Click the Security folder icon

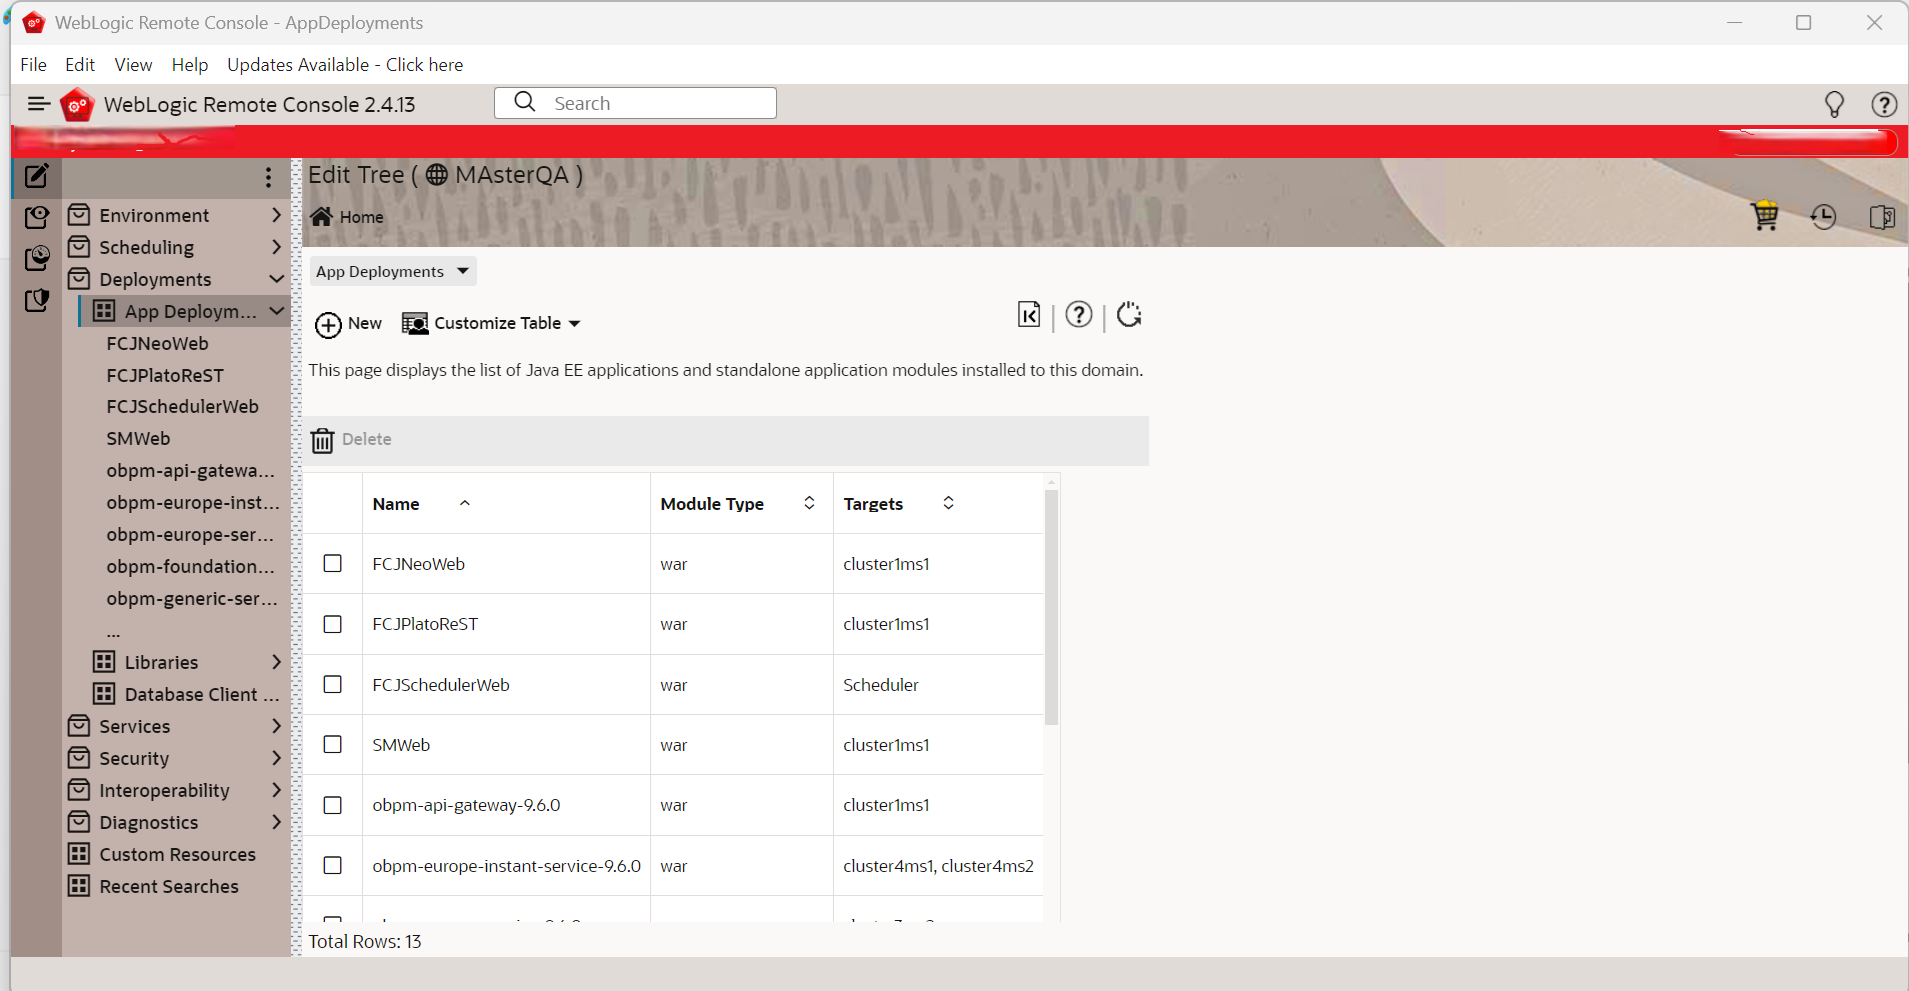[x=79, y=758]
